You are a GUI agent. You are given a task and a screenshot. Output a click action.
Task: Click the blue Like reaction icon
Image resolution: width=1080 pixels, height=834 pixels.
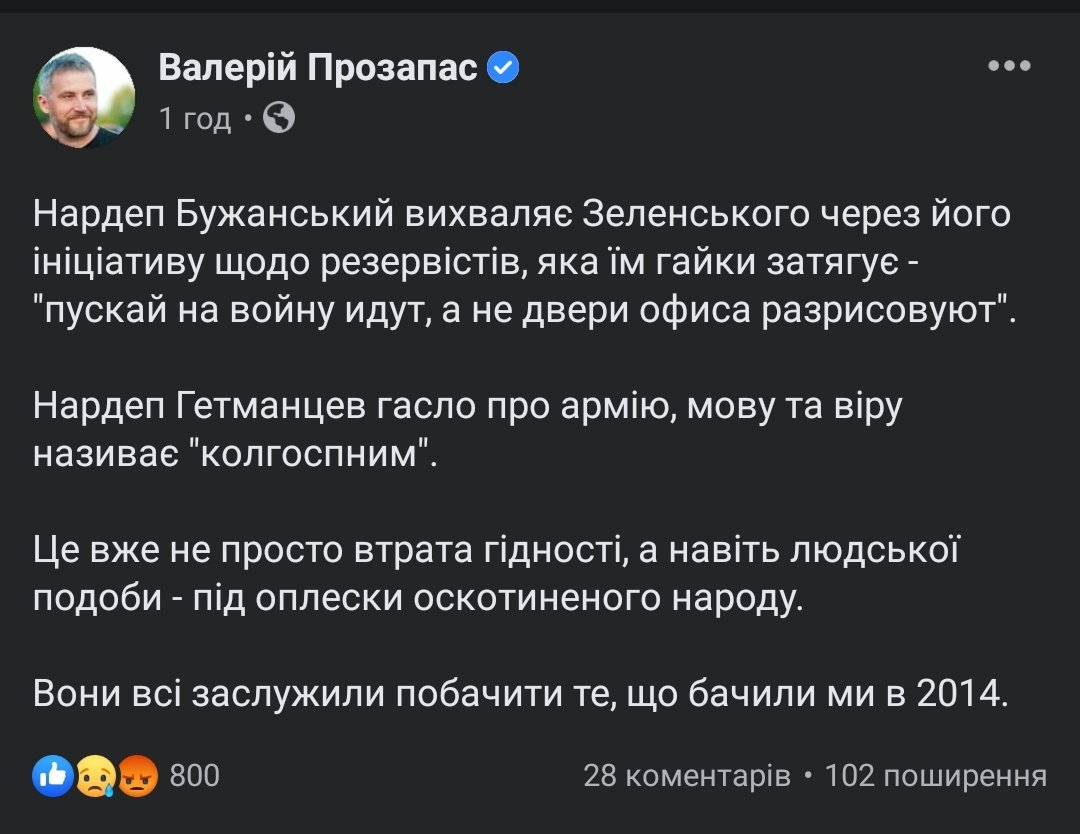[52, 775]
